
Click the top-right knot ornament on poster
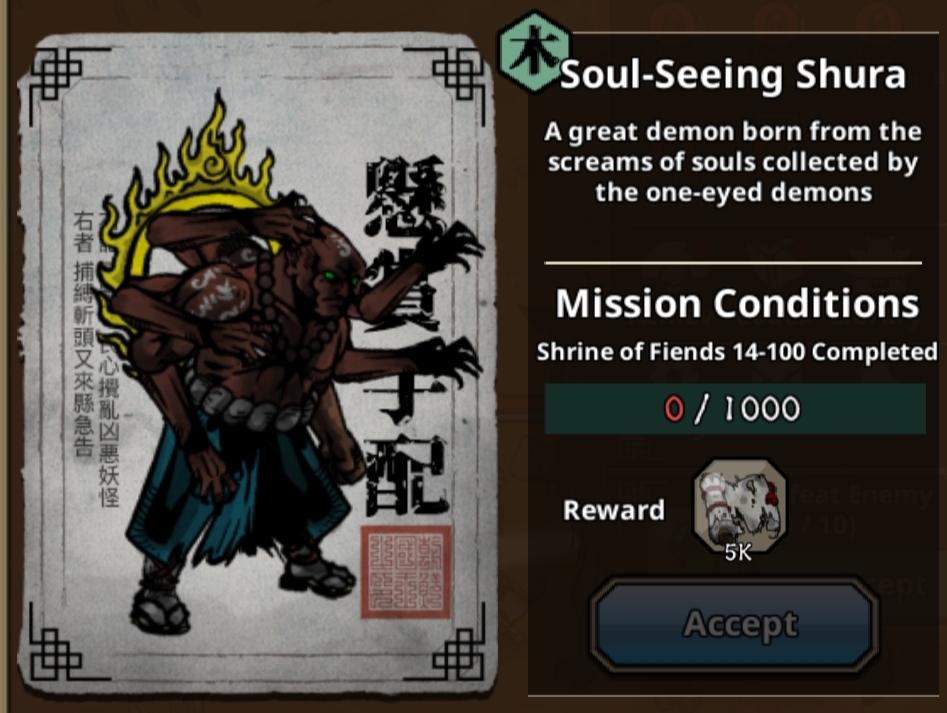pos(459,73)
